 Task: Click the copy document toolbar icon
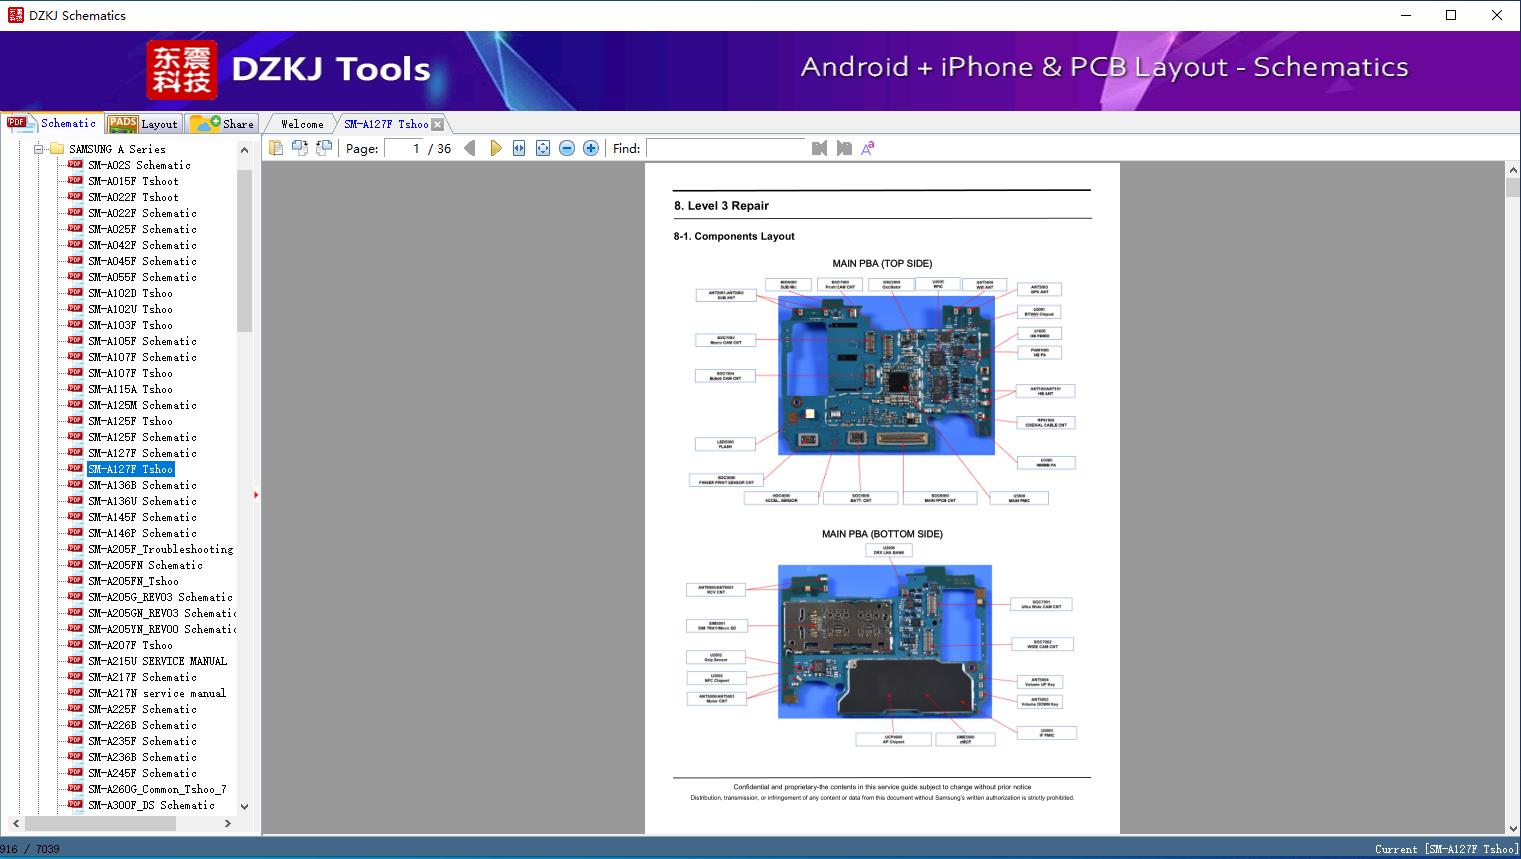coord(275,148)
